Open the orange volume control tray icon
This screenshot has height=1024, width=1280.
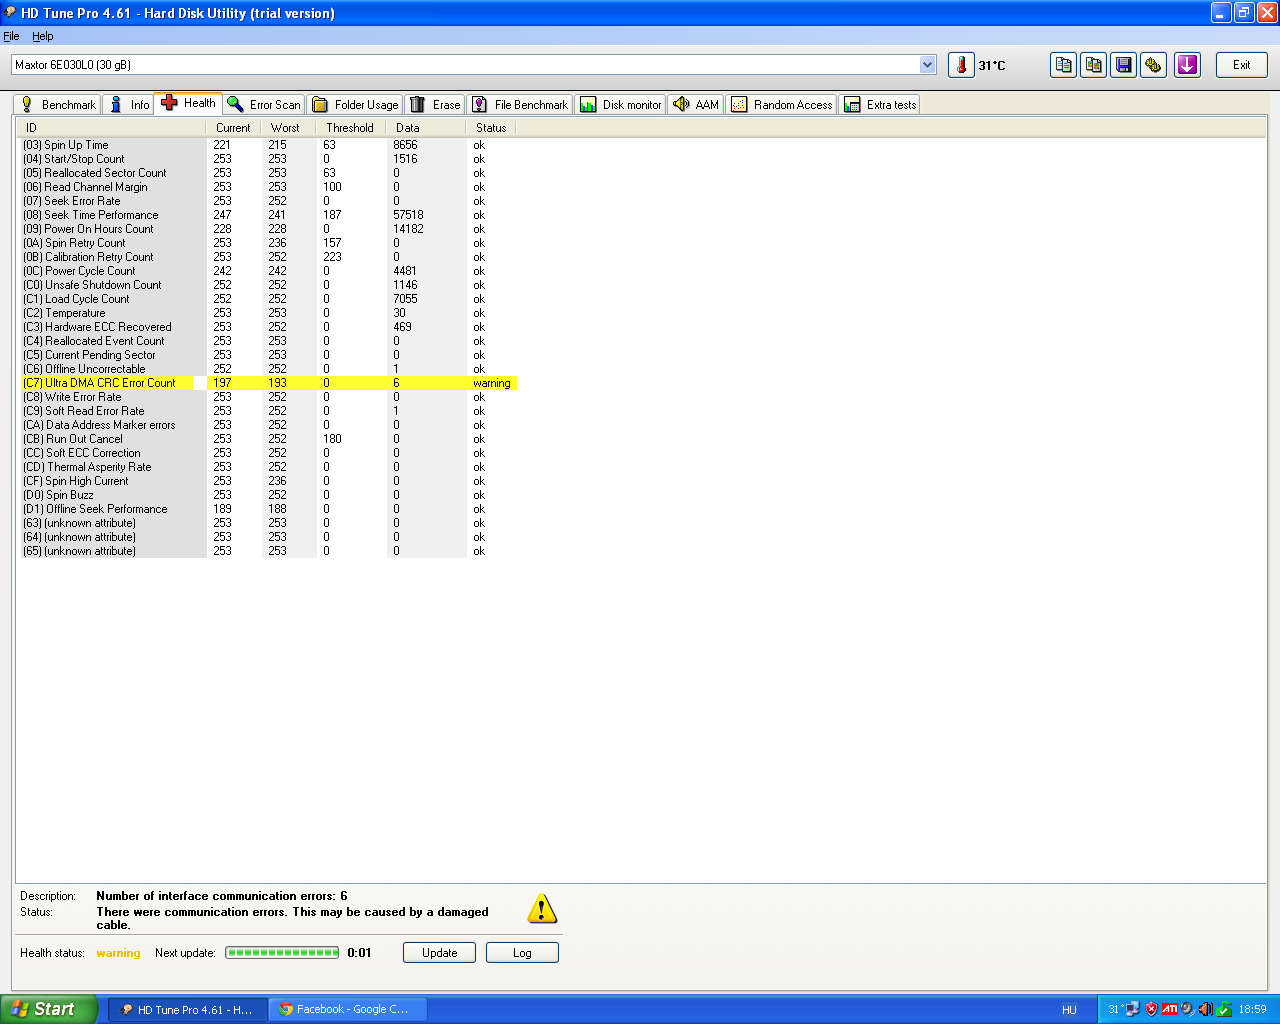coord(1205,1009)
